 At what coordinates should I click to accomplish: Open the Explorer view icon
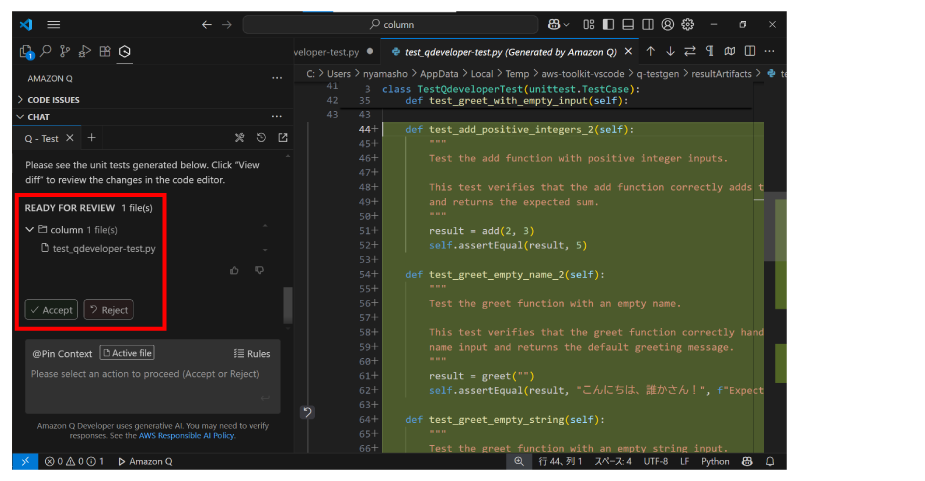(x=26, y=52)
